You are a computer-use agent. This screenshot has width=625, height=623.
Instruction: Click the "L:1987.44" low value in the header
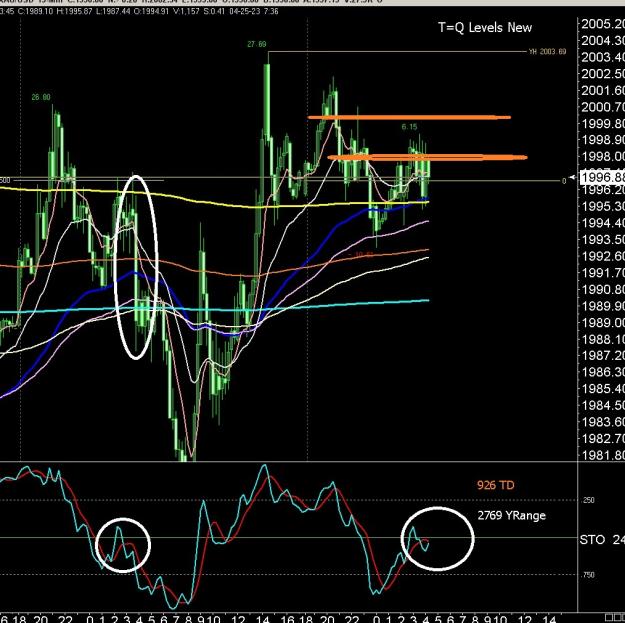pyautogui.click(x=113, y=11)
